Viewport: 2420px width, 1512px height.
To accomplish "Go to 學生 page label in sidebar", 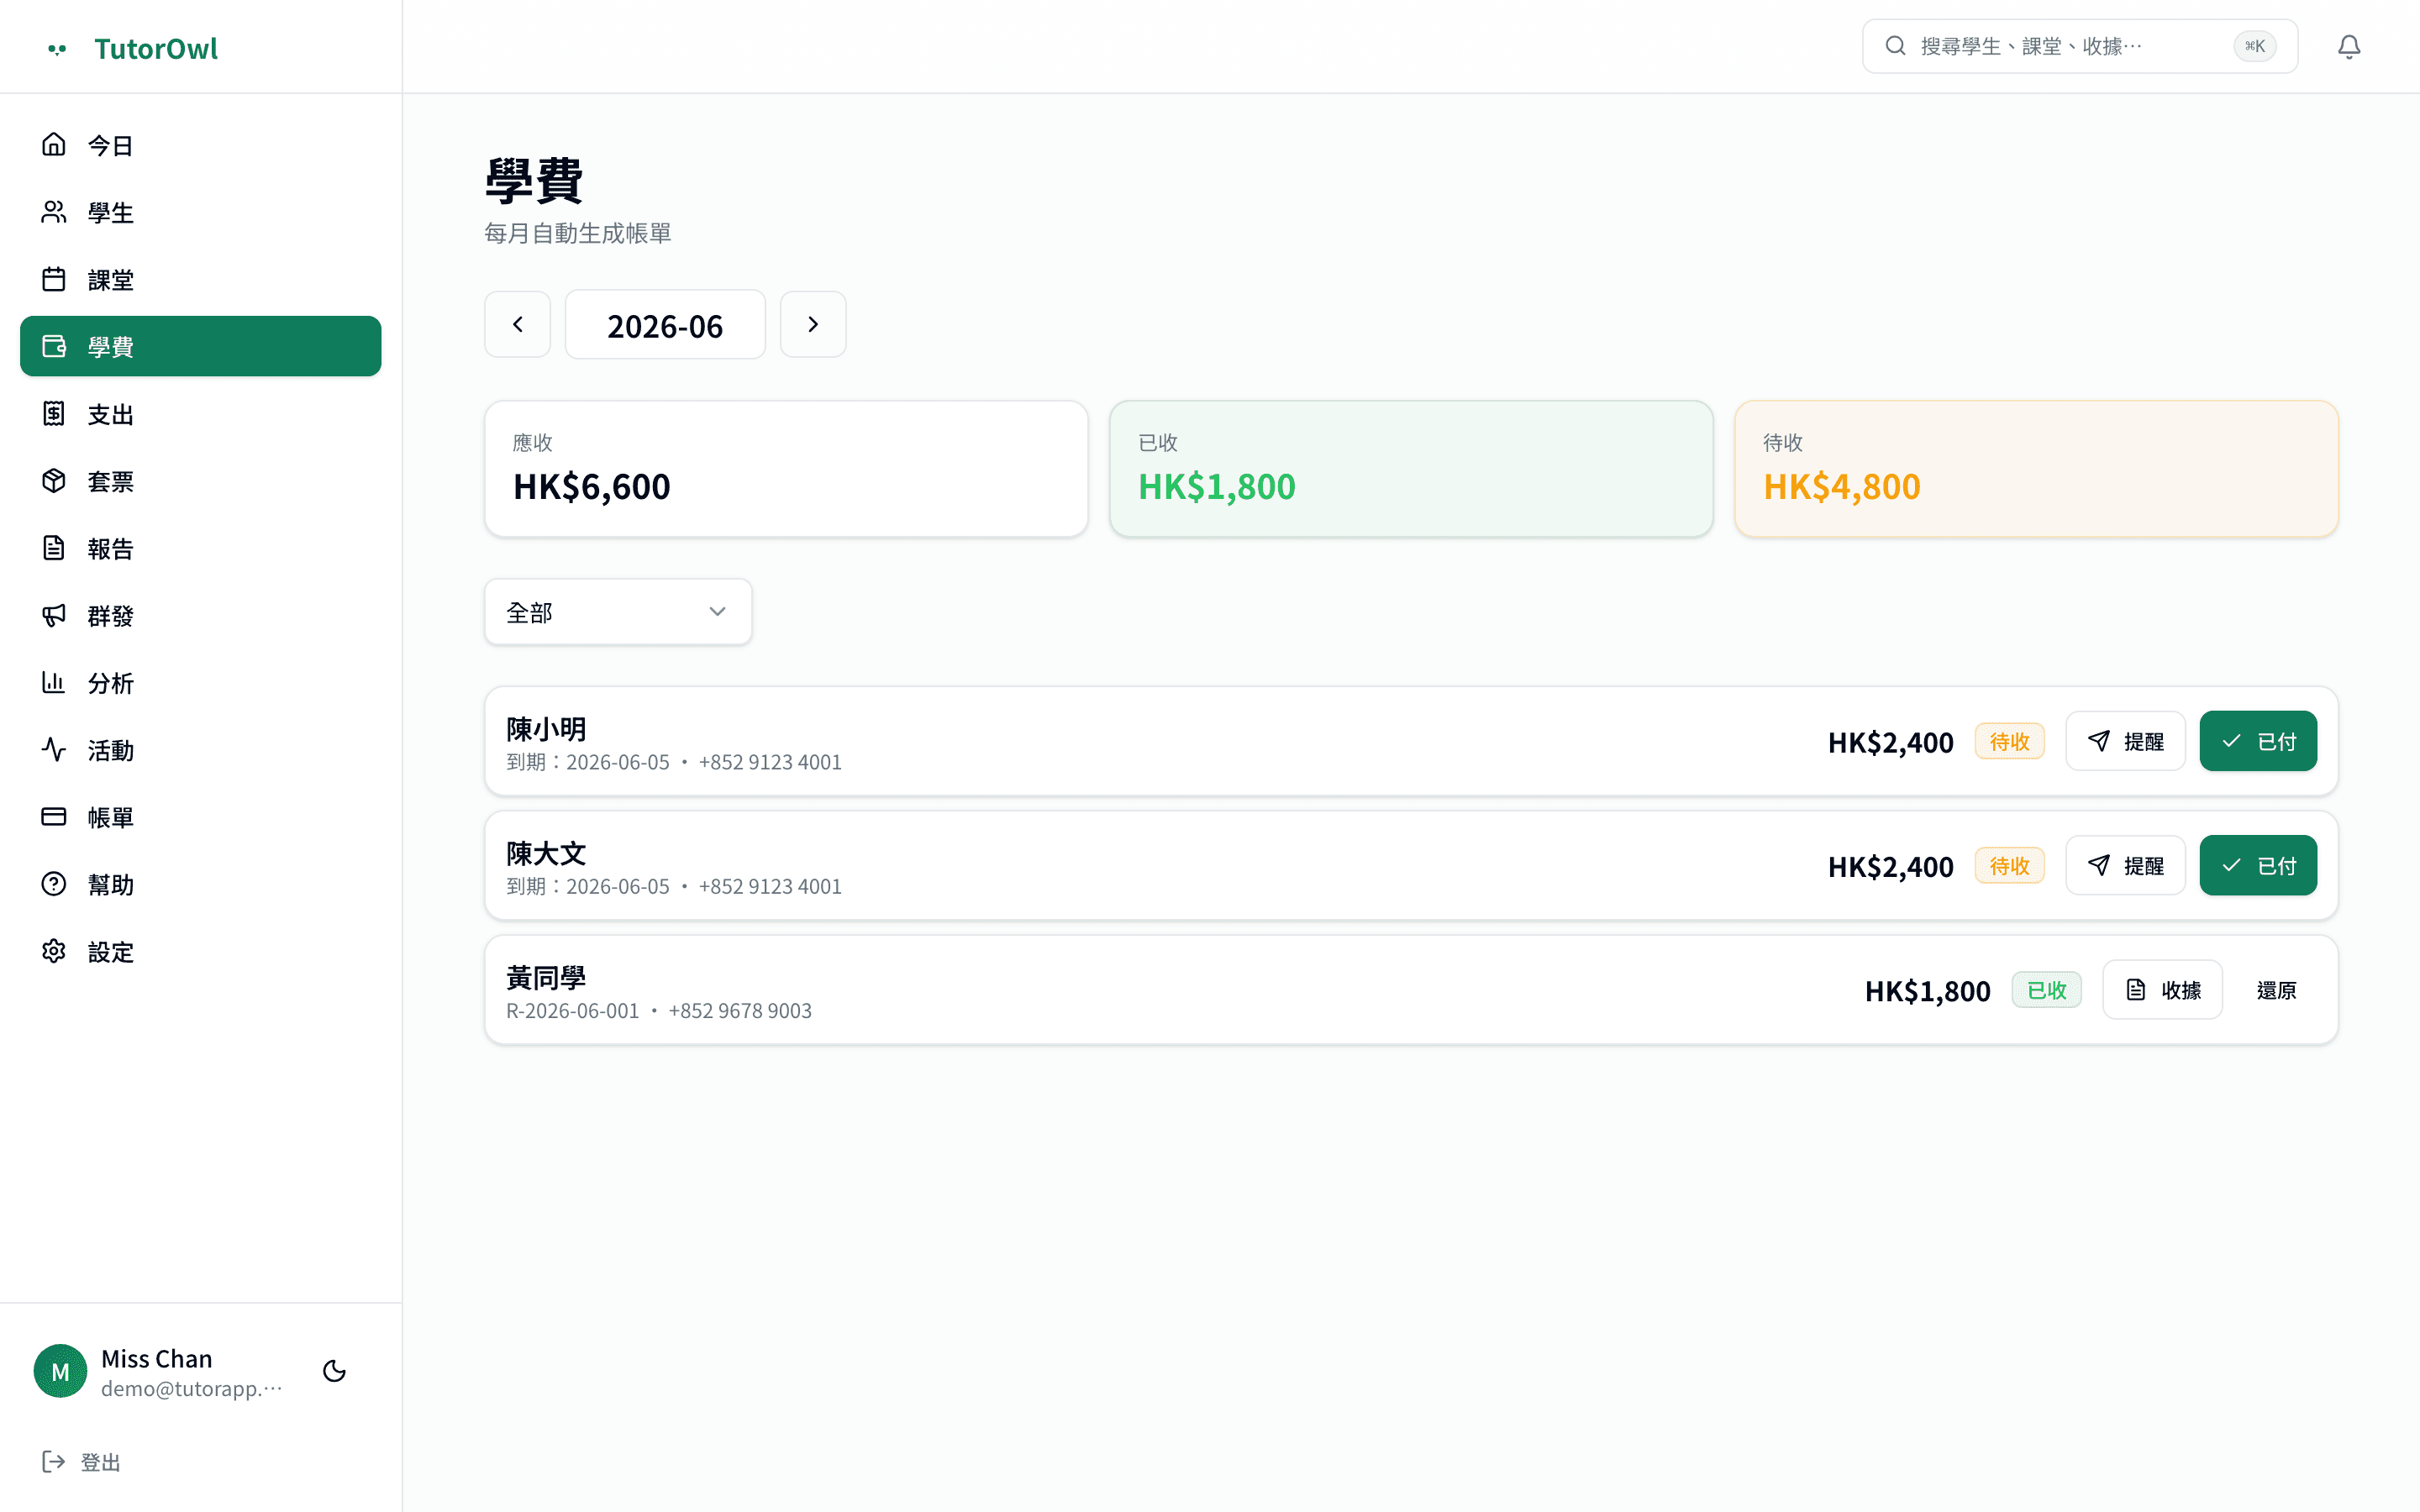I will [111, 213].
